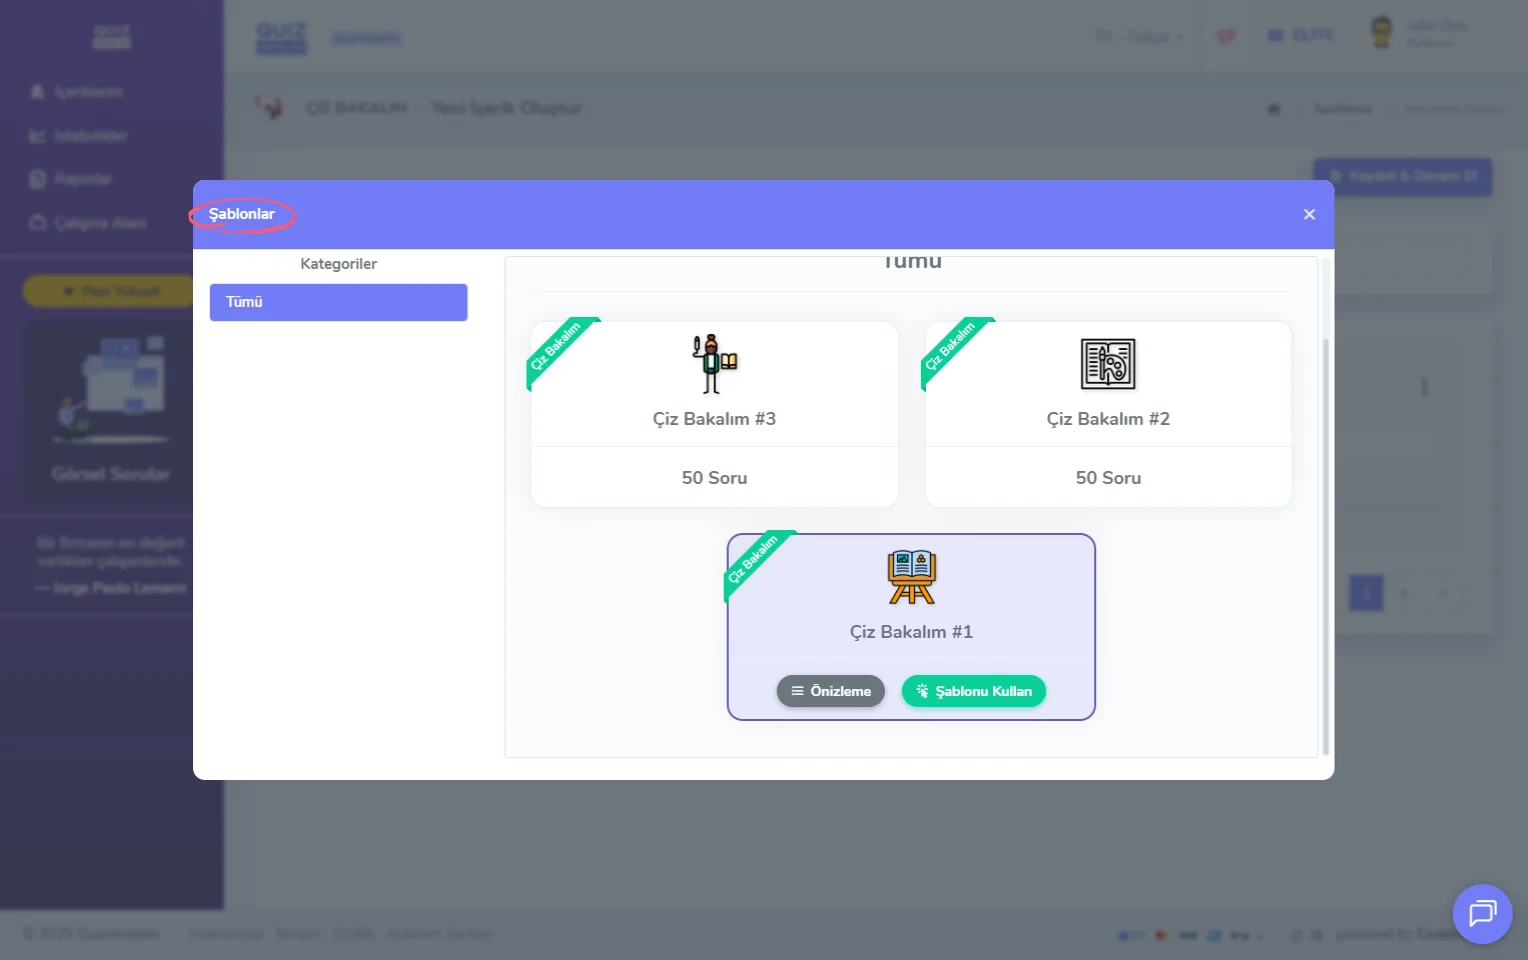Click the green ribbon on Çiz Bakalım #2 card

952,348
